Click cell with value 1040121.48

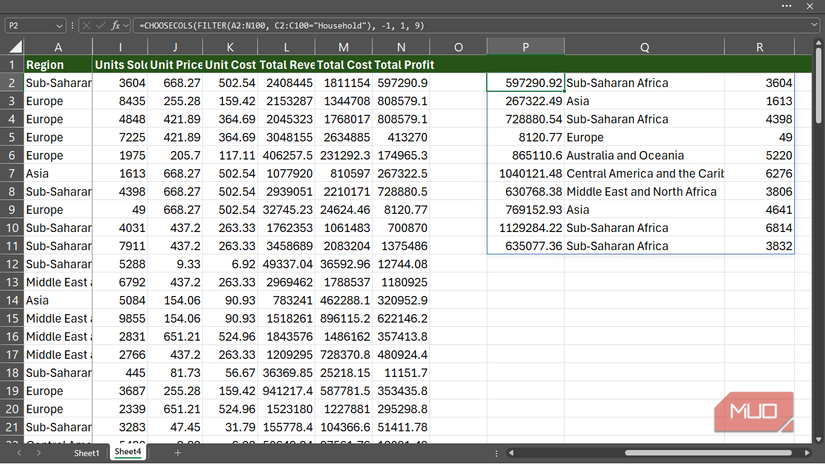526,173
